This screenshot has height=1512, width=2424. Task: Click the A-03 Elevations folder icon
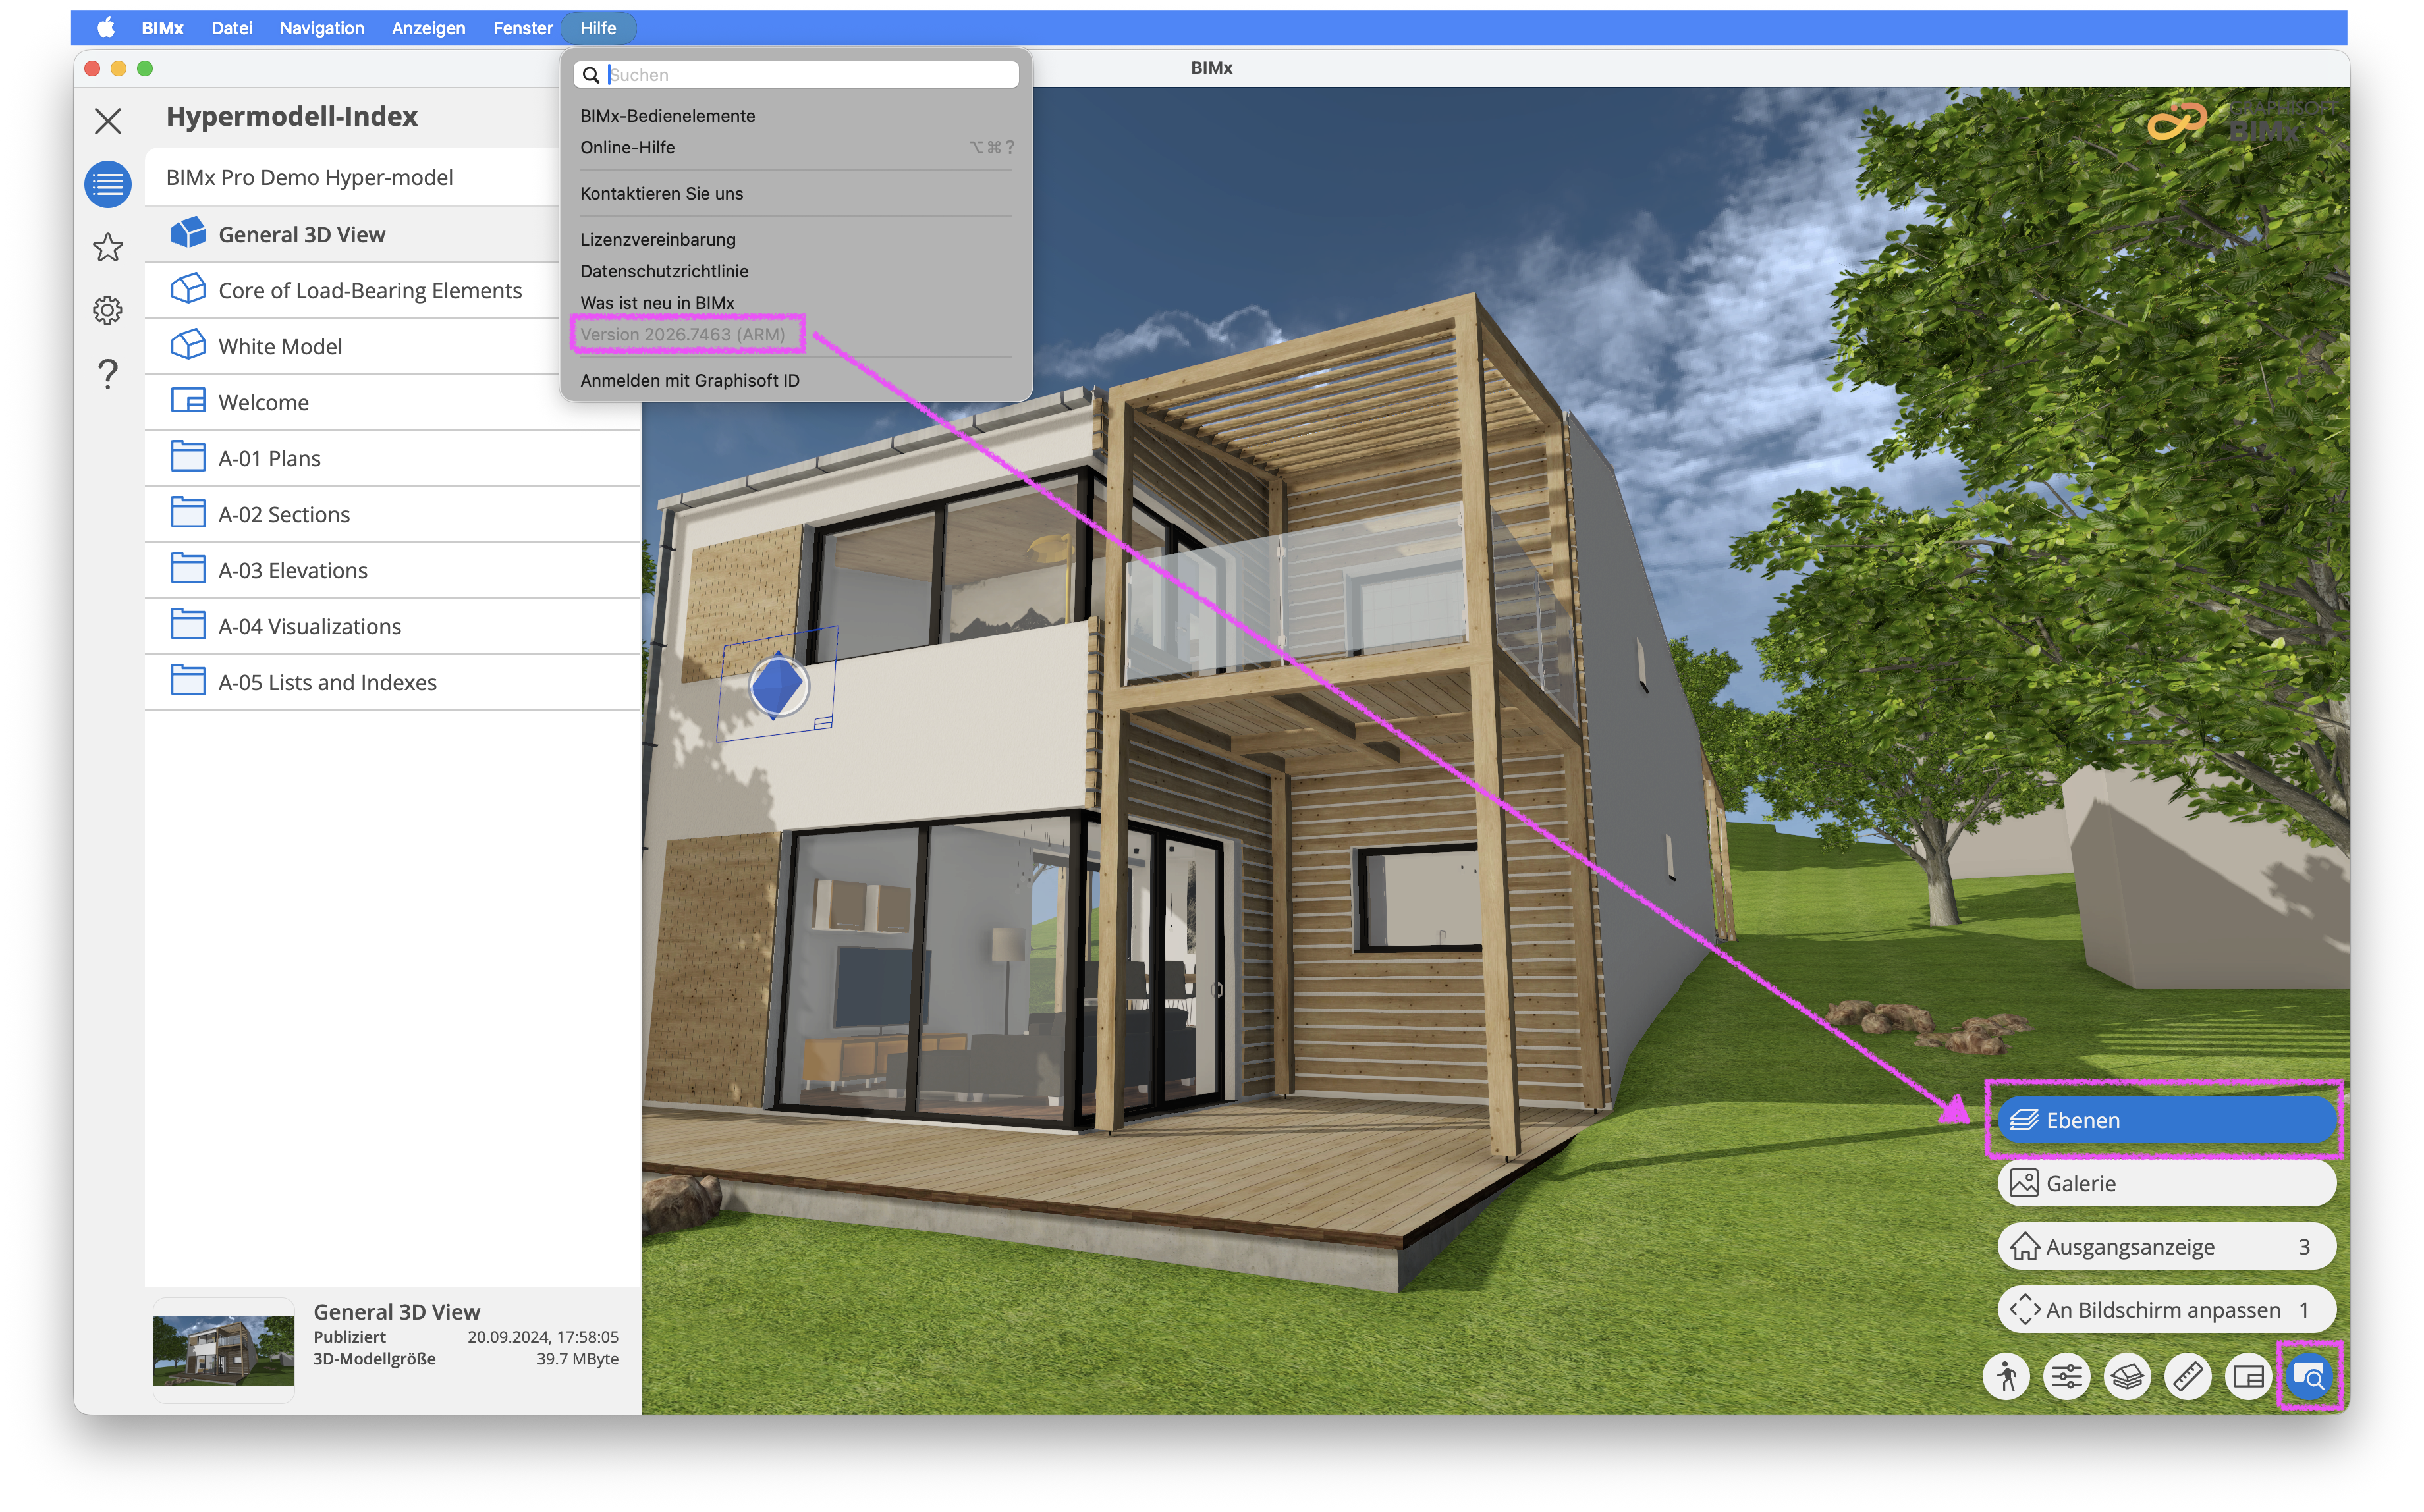pos(188,569)
